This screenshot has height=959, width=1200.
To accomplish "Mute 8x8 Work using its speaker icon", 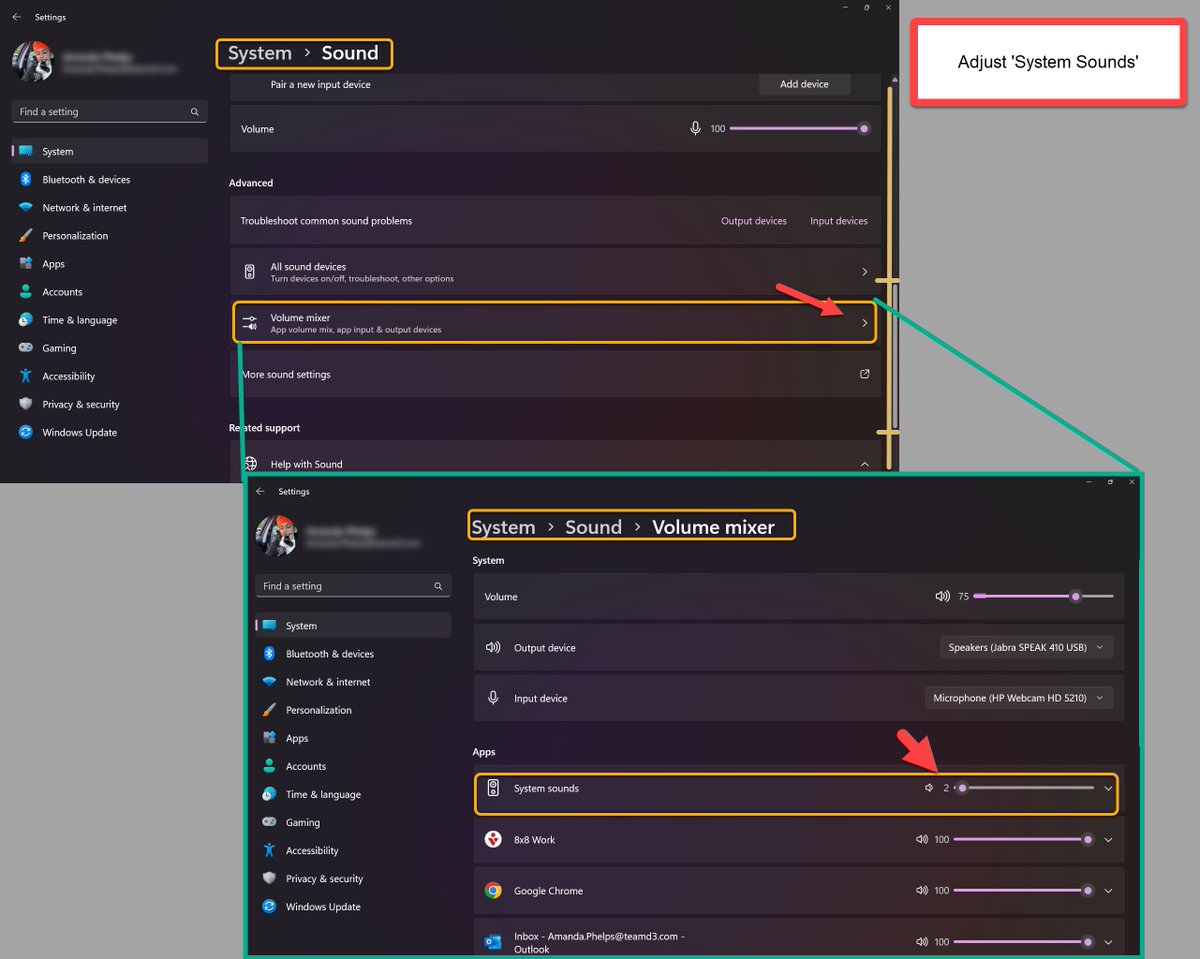I will [x=922, y=840].
